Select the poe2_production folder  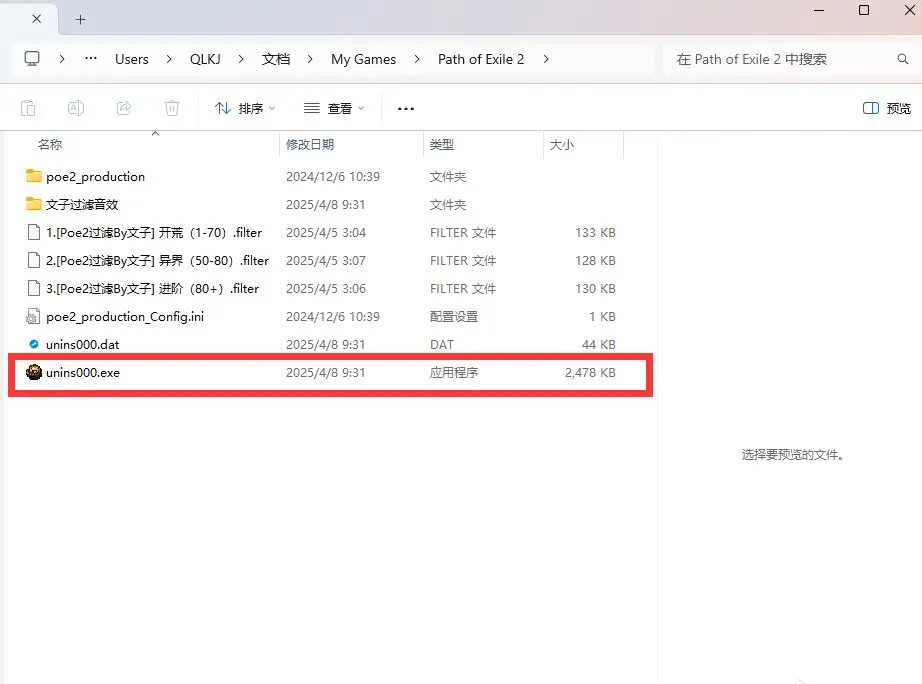coord(95,177)
